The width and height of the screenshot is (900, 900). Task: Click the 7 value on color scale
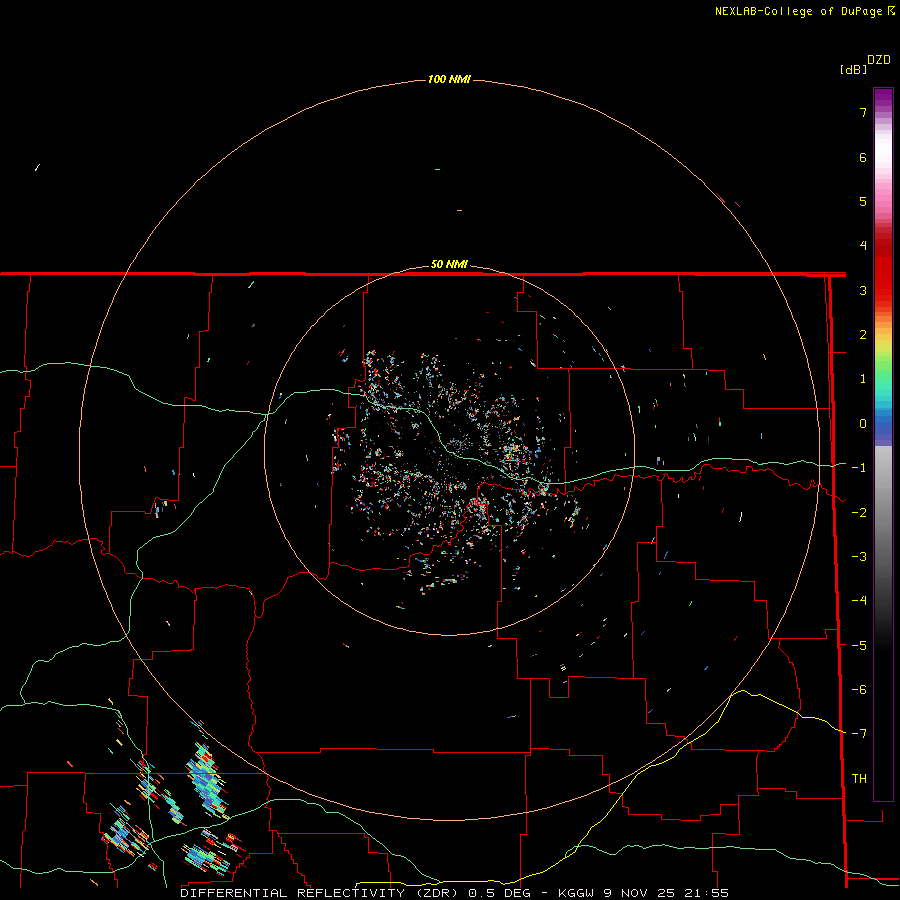click(863, 112)
